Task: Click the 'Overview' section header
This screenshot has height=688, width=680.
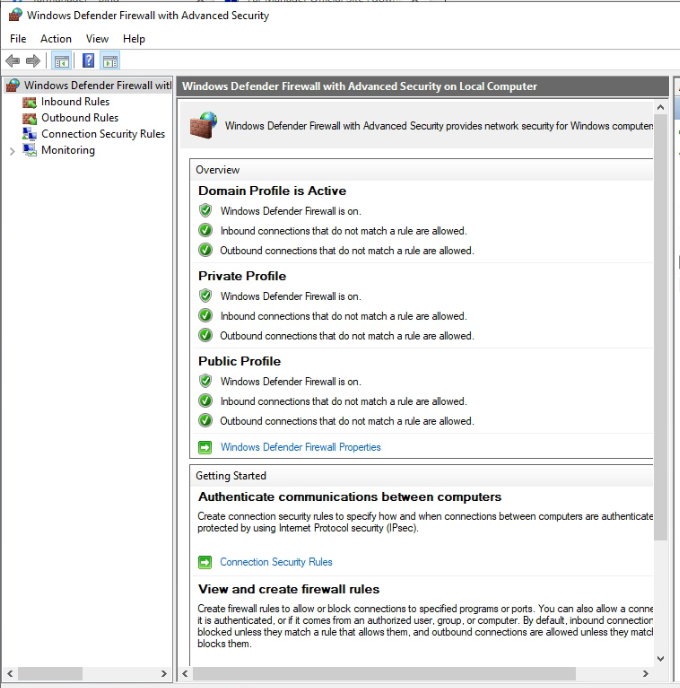Action: [218, 170]
